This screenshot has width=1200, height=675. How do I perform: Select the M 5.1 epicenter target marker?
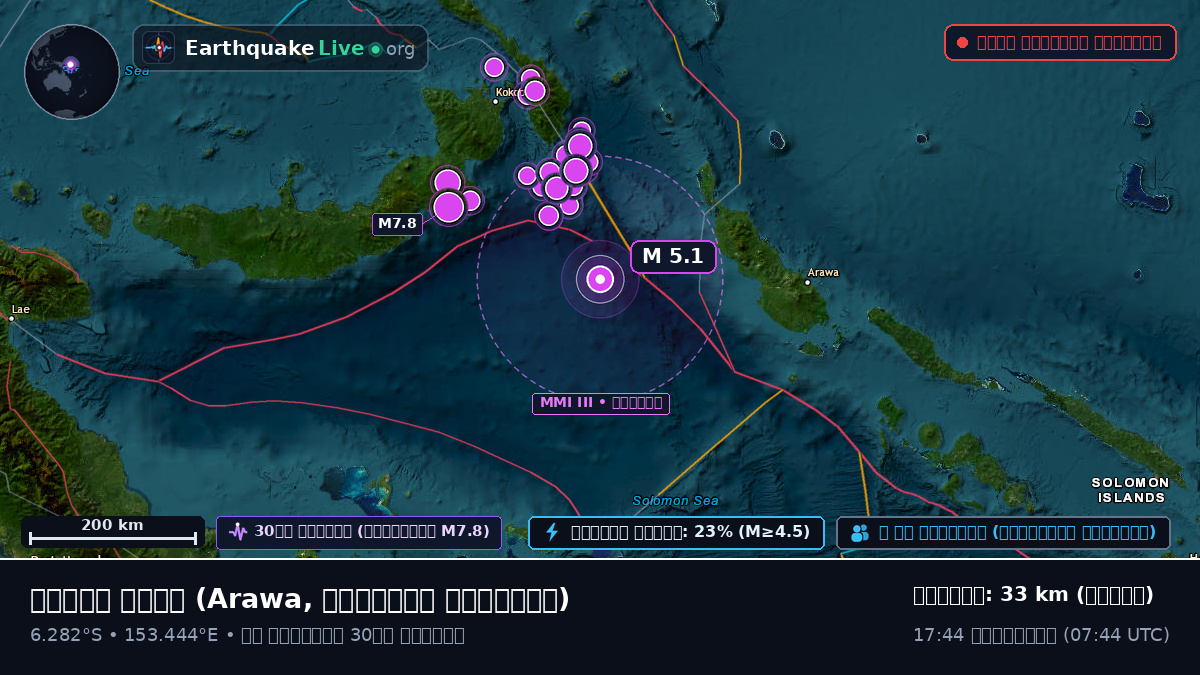pos(600,279)
